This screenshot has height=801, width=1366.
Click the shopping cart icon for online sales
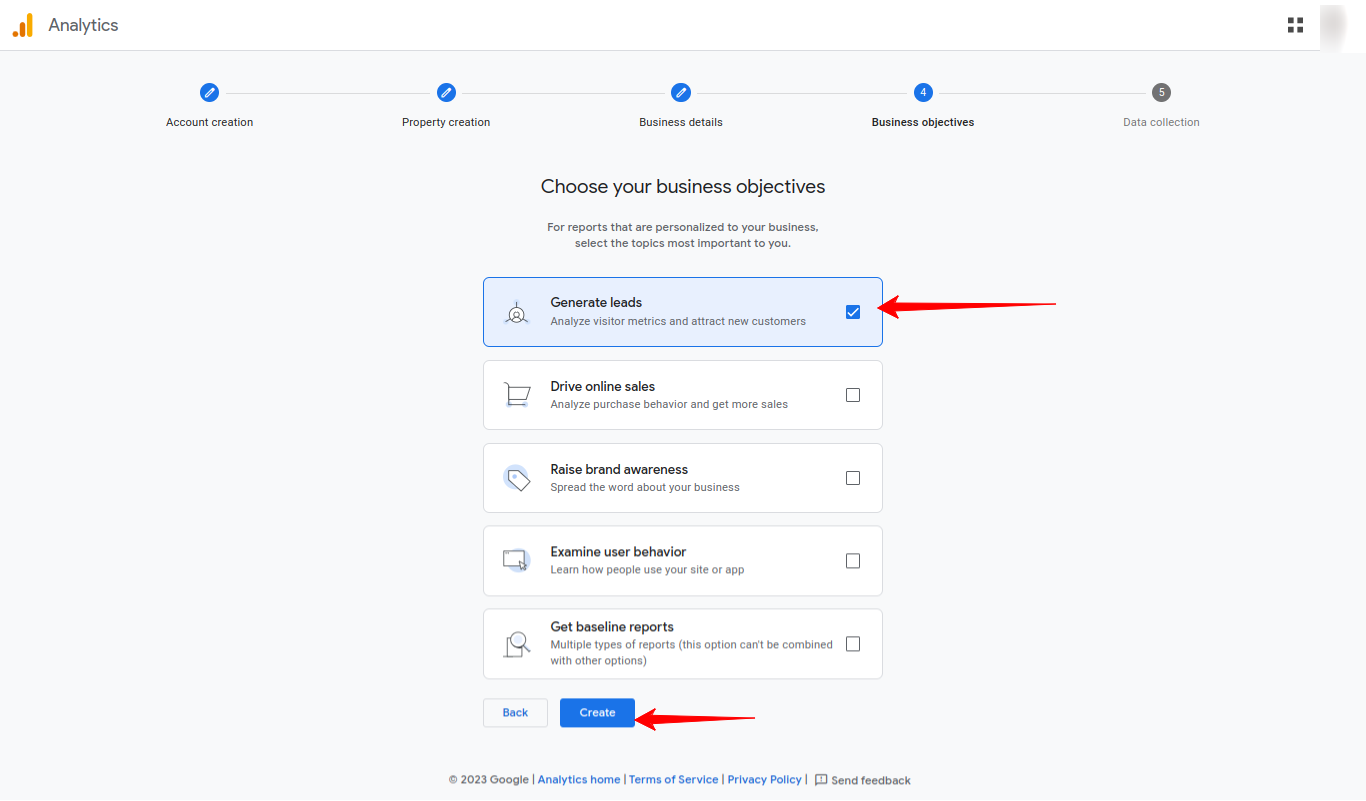point(516,395)
